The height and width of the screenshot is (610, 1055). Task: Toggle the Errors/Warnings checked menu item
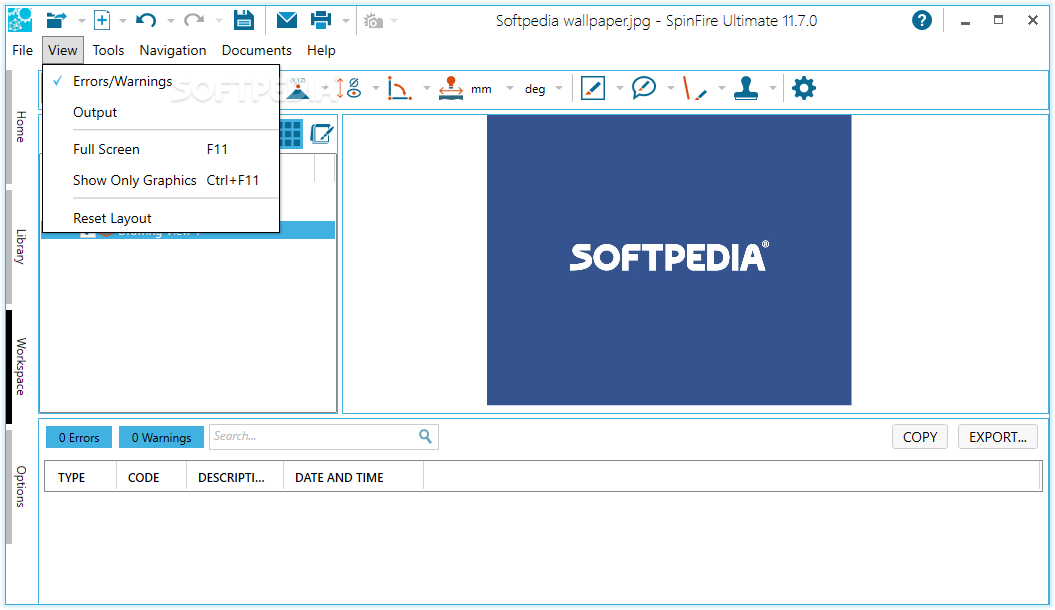[x=161, y=81]
